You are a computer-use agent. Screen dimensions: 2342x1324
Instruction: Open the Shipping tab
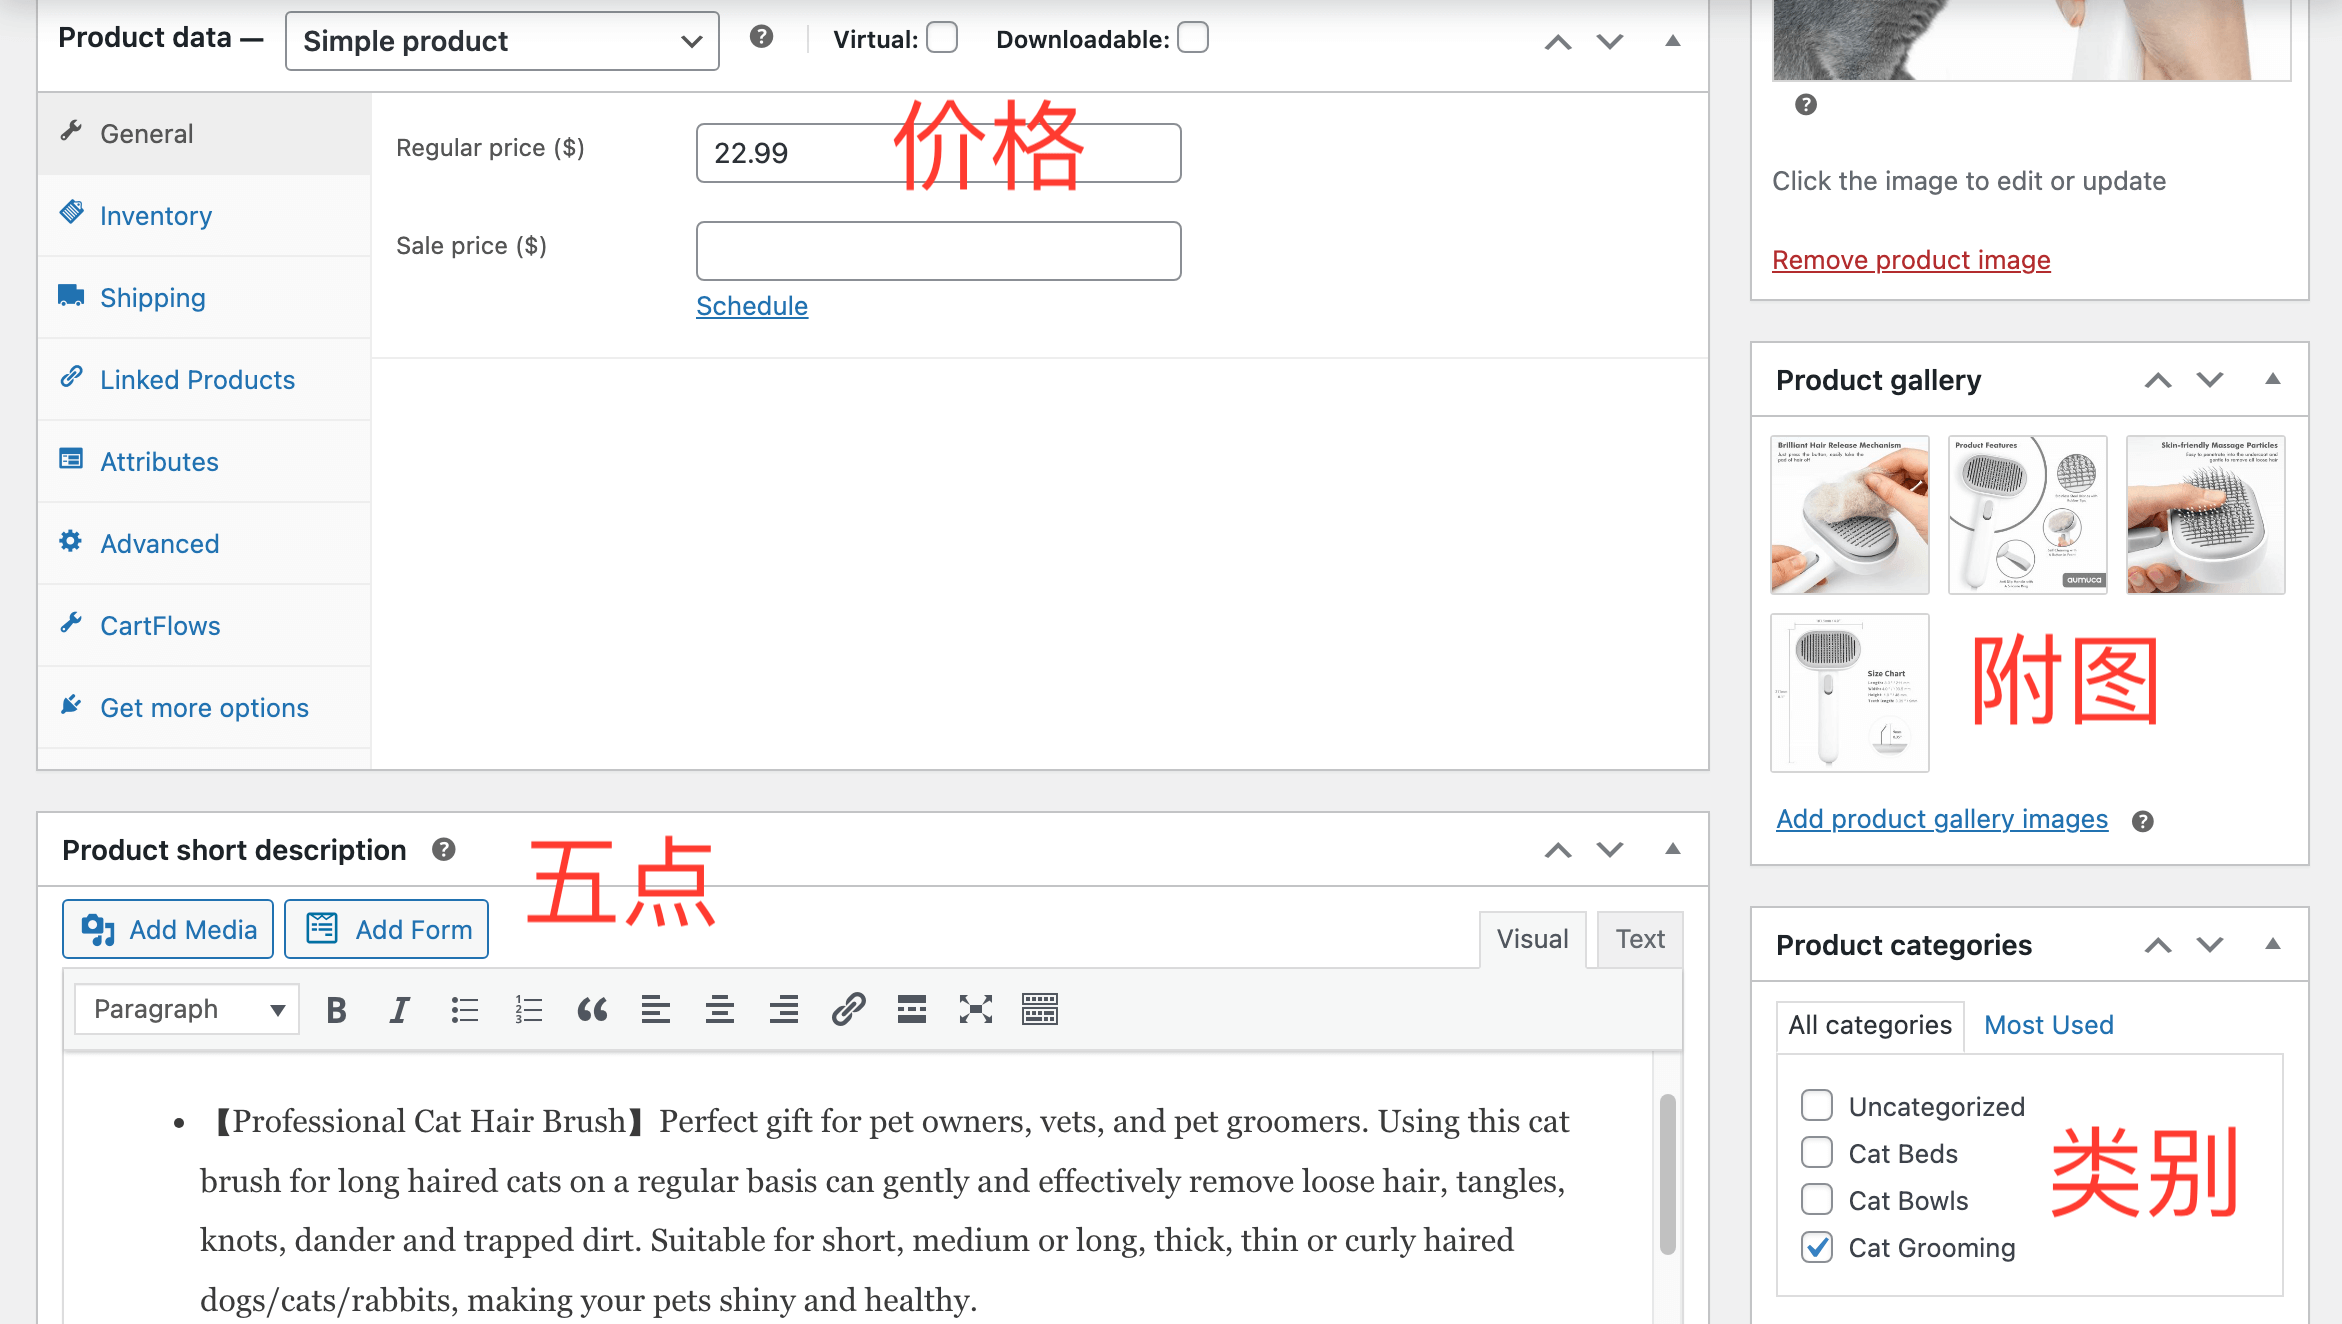coord(204,298)
